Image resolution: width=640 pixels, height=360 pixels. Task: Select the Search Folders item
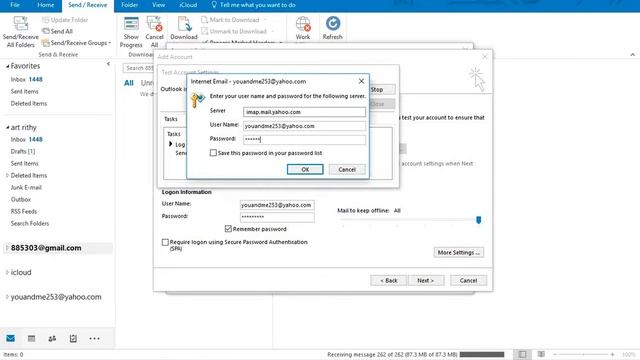(x=30, y=224)
